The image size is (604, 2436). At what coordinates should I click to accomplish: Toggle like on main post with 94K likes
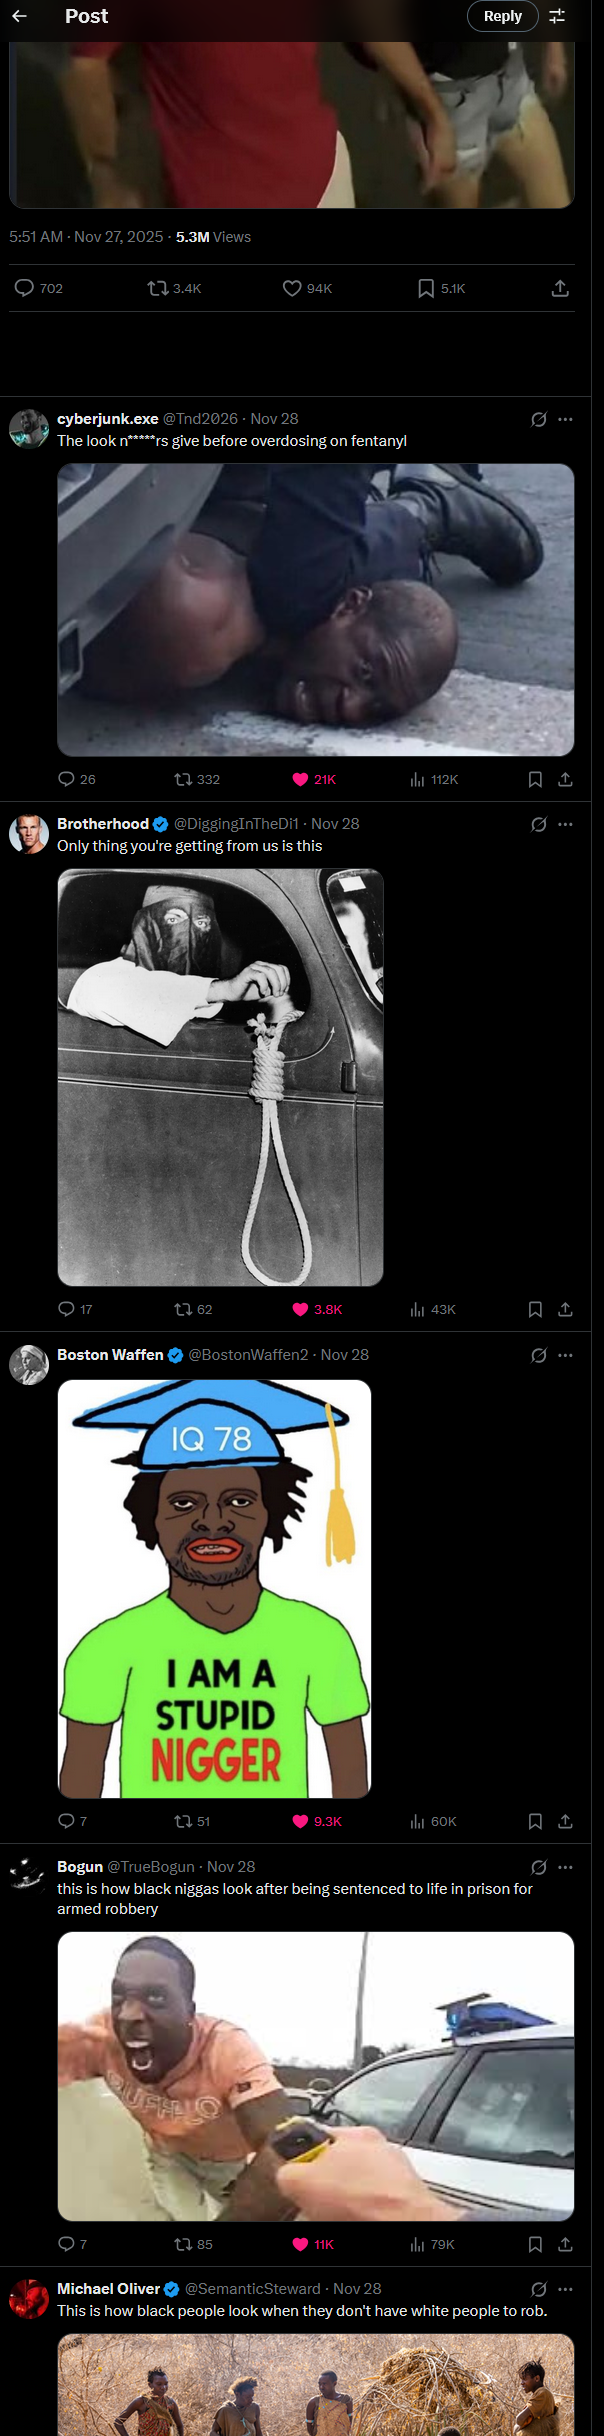pos(307,288)
